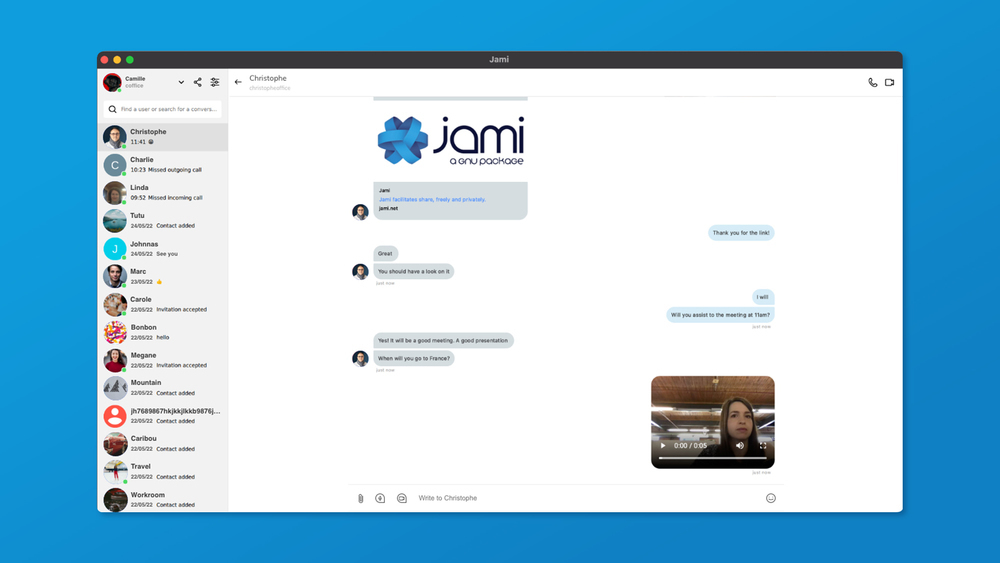Open the settings sliders icon

coord(215,82)
